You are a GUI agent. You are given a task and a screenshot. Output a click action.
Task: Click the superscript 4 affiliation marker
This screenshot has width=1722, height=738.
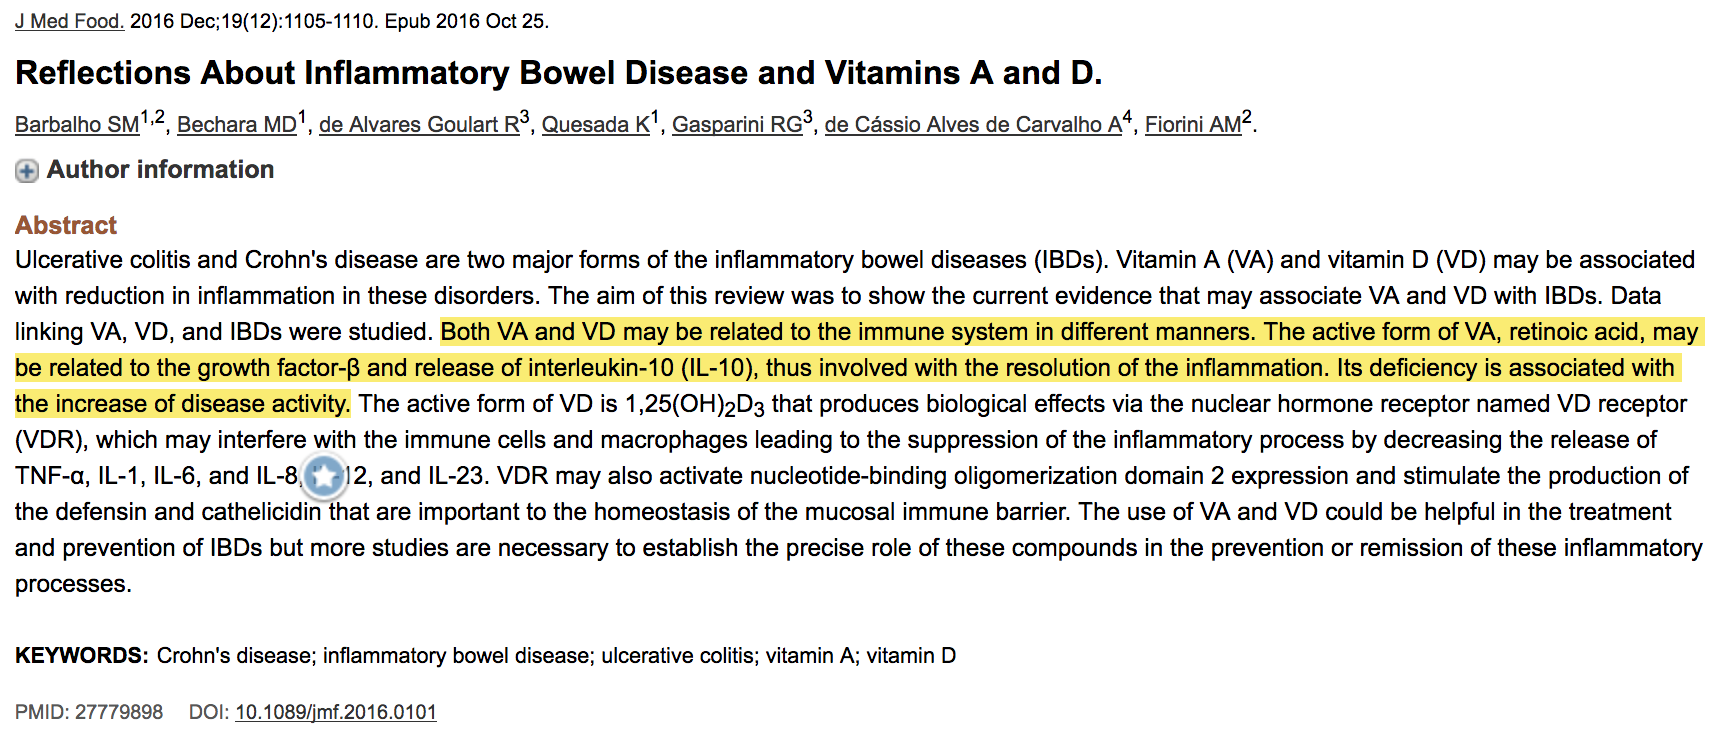click(x=1127, y=117)
